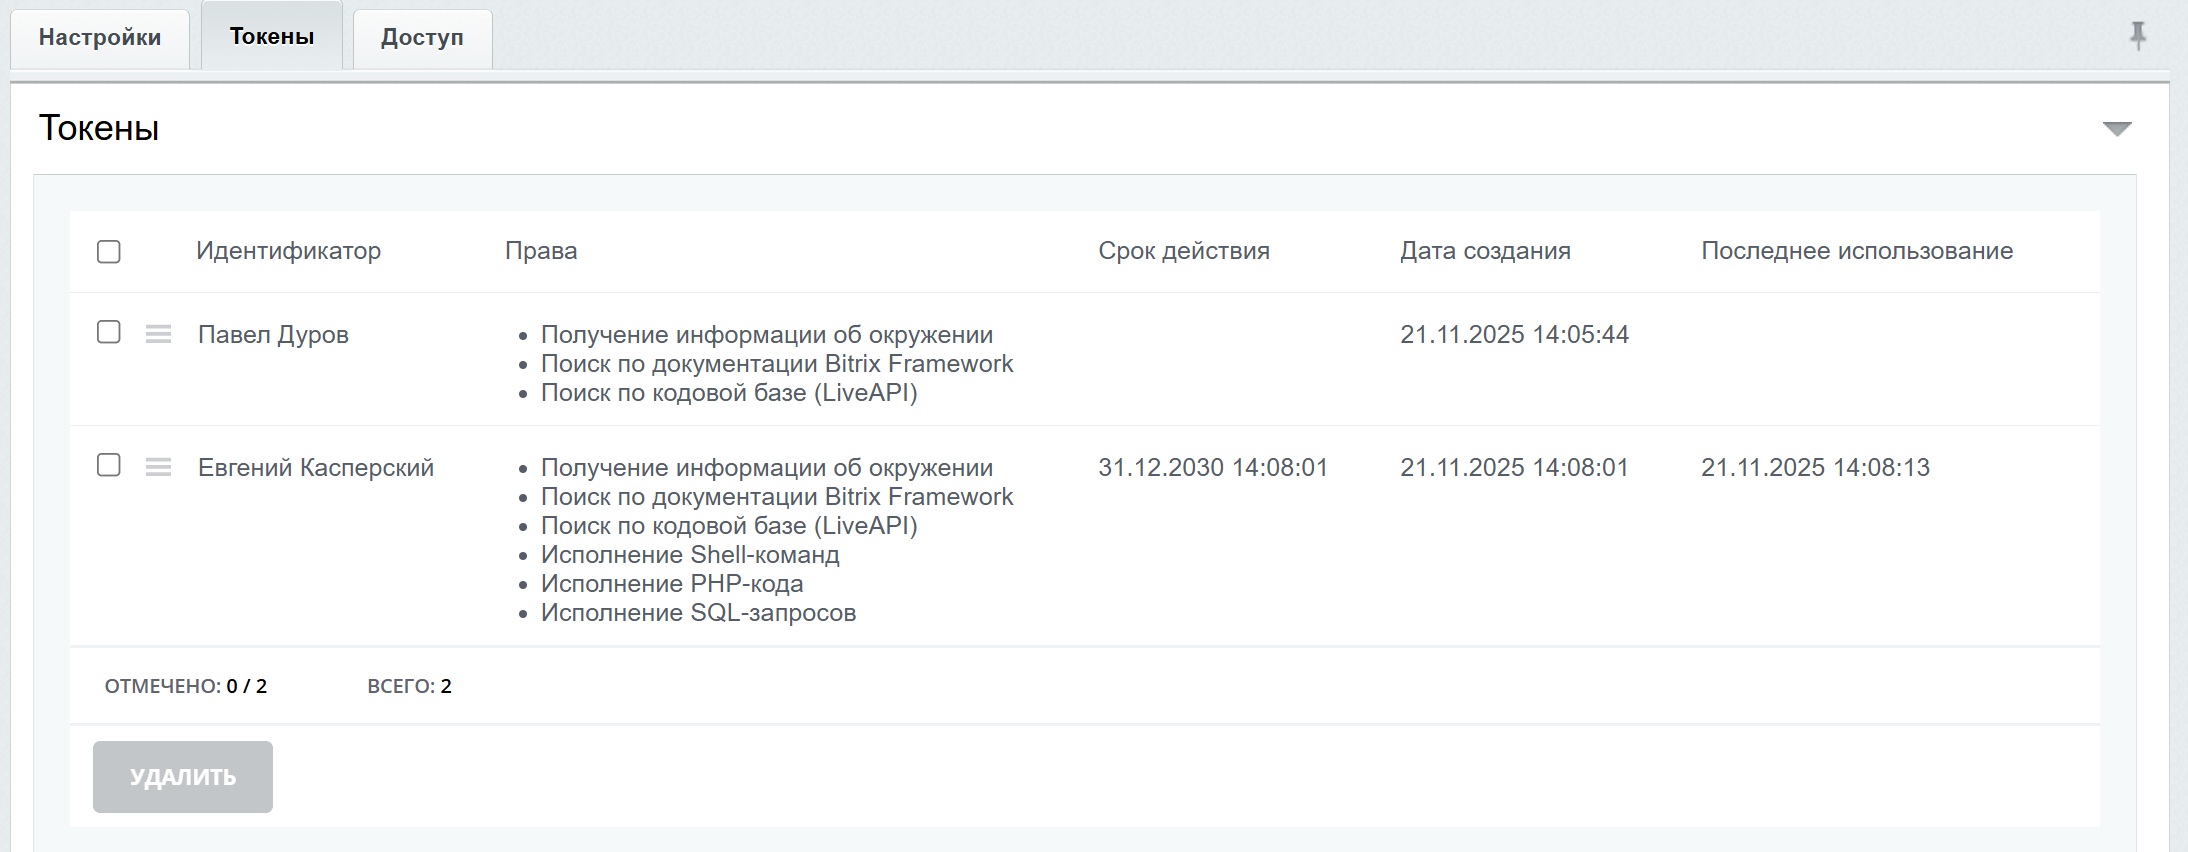The height and width of the screenshot is (852, 2188).
Task: Check the Павел Дуров token checkbox
Action: (x=109, y=332)
